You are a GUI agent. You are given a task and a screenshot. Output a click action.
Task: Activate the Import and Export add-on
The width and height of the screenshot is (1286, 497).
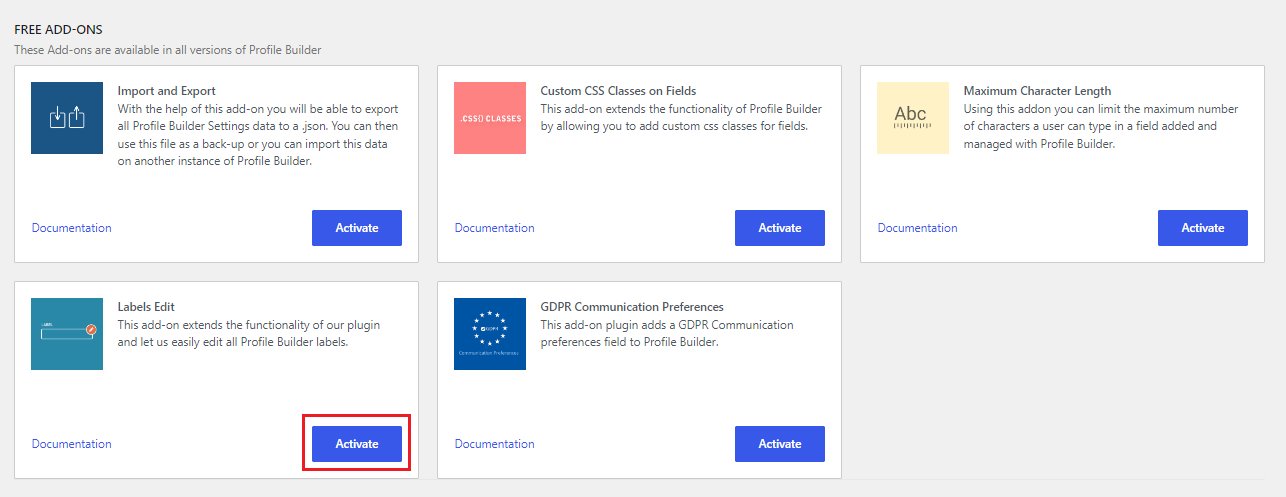click(357, 228)
